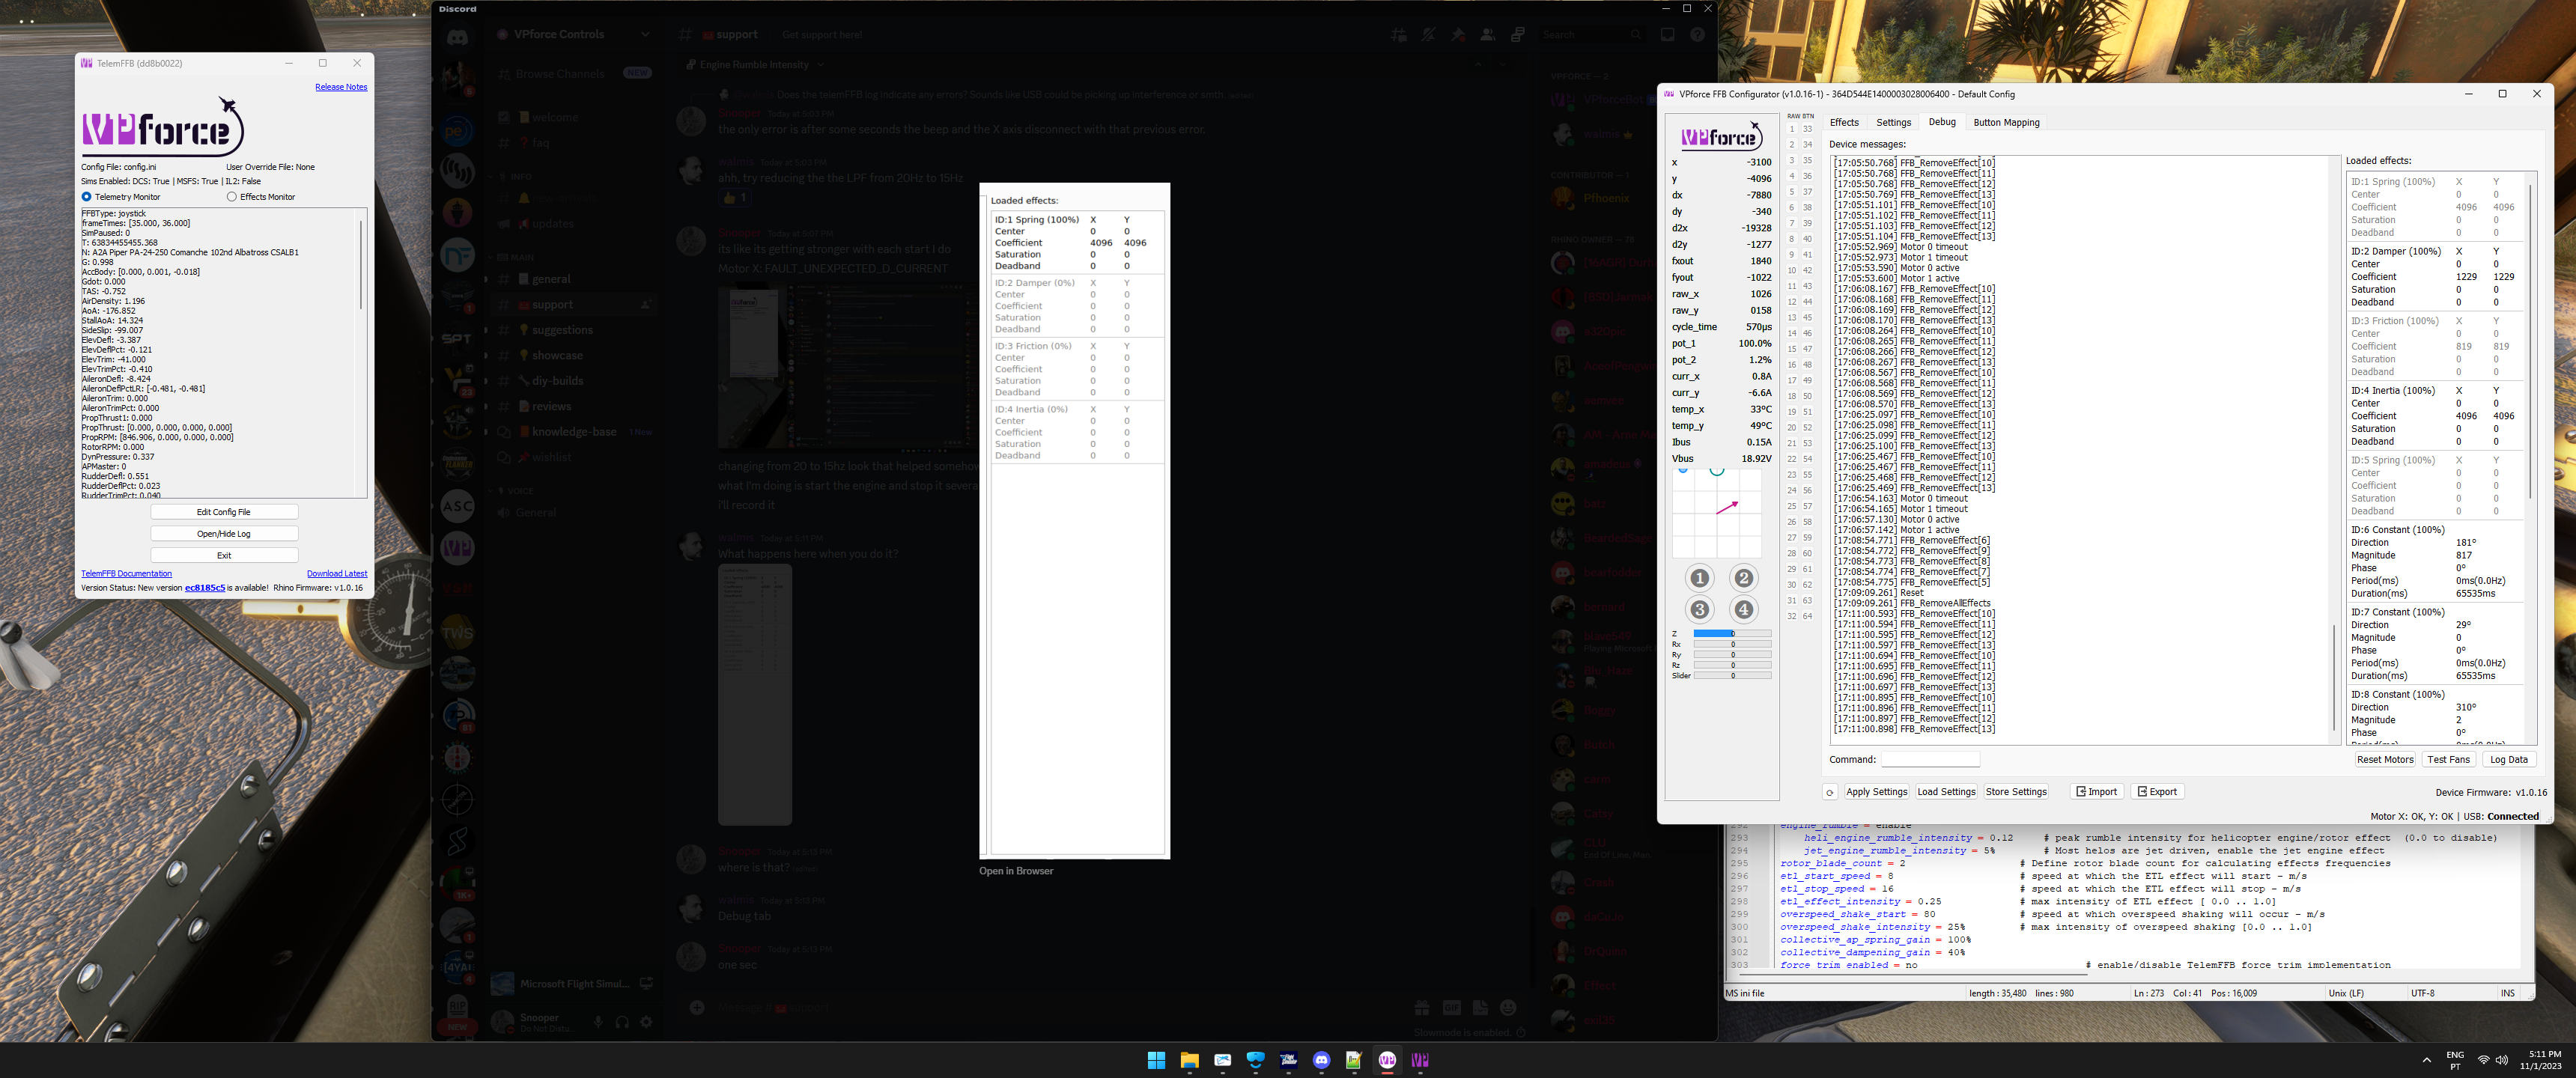This screenshot has width=2576, height=1078.
Task: Click the Import icon button
Action: pos(2096,792)
